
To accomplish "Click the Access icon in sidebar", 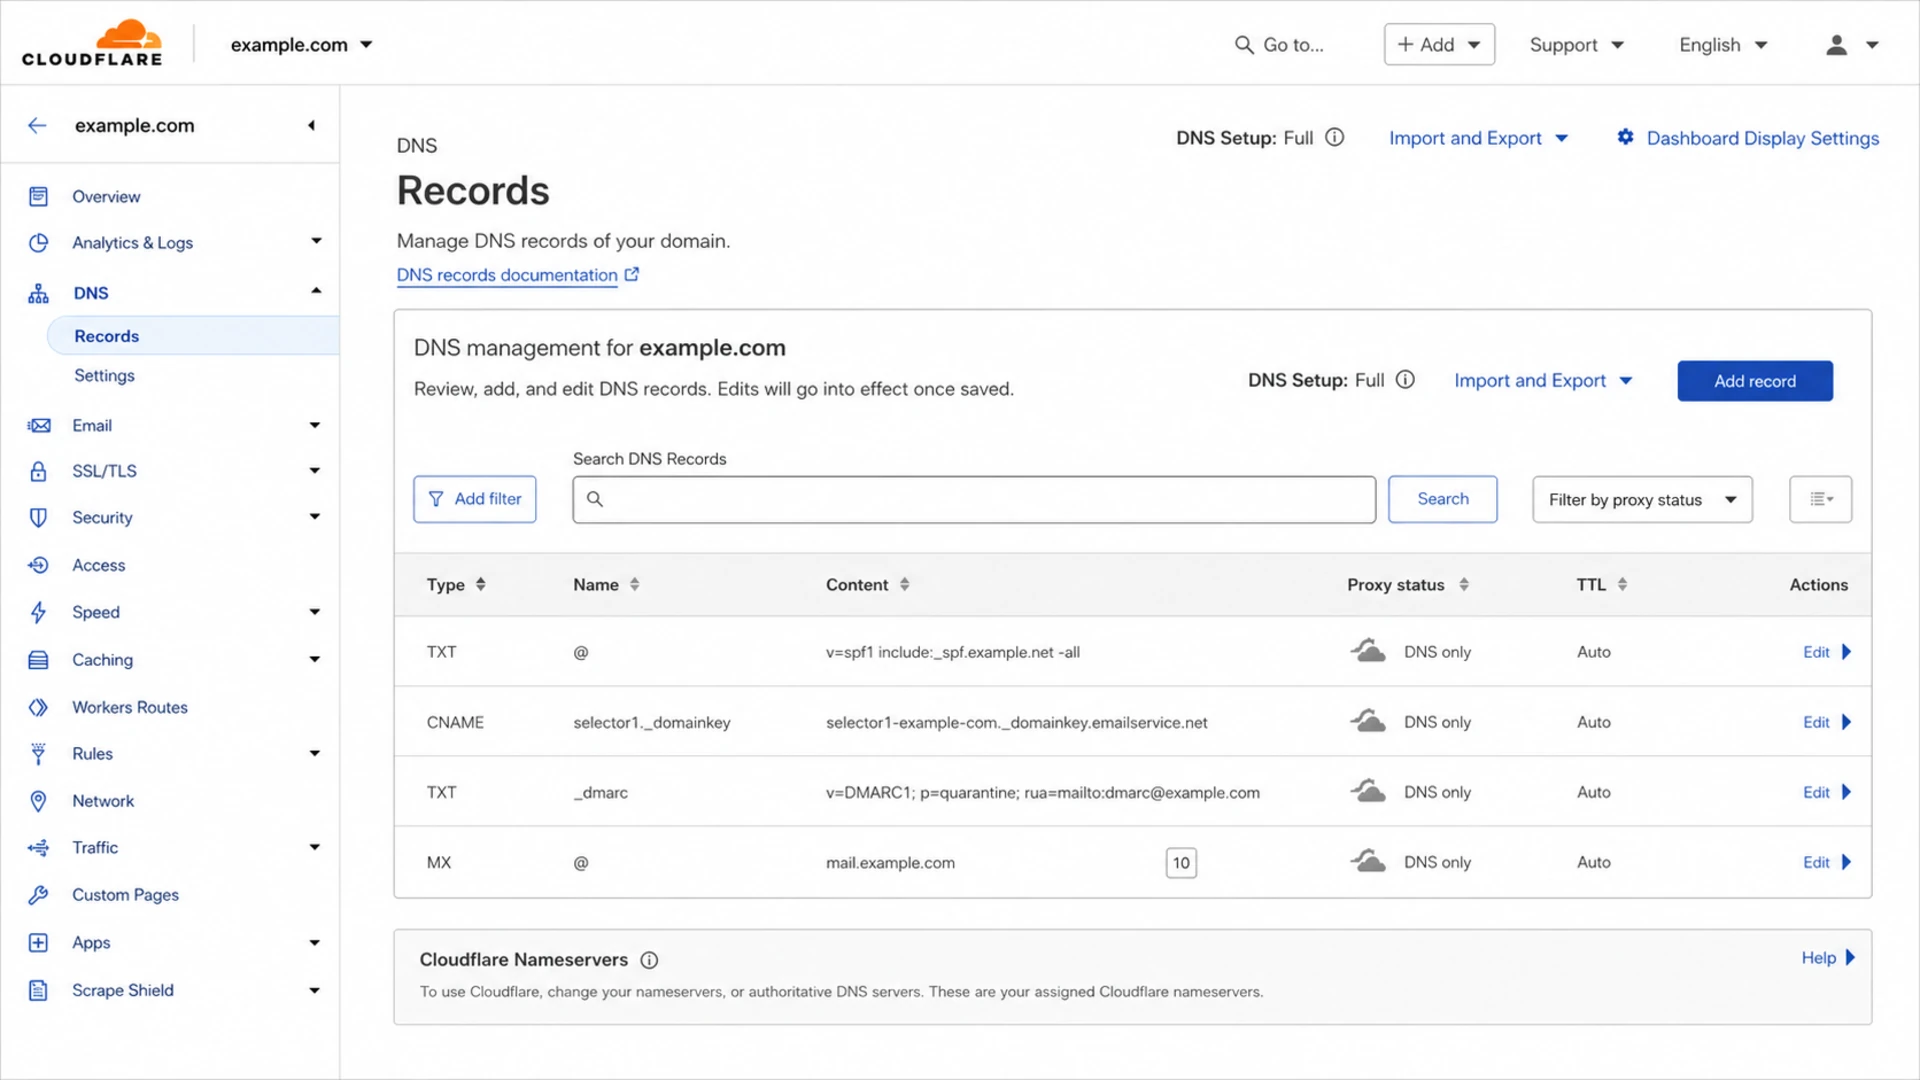I will [x=38, y=565].
